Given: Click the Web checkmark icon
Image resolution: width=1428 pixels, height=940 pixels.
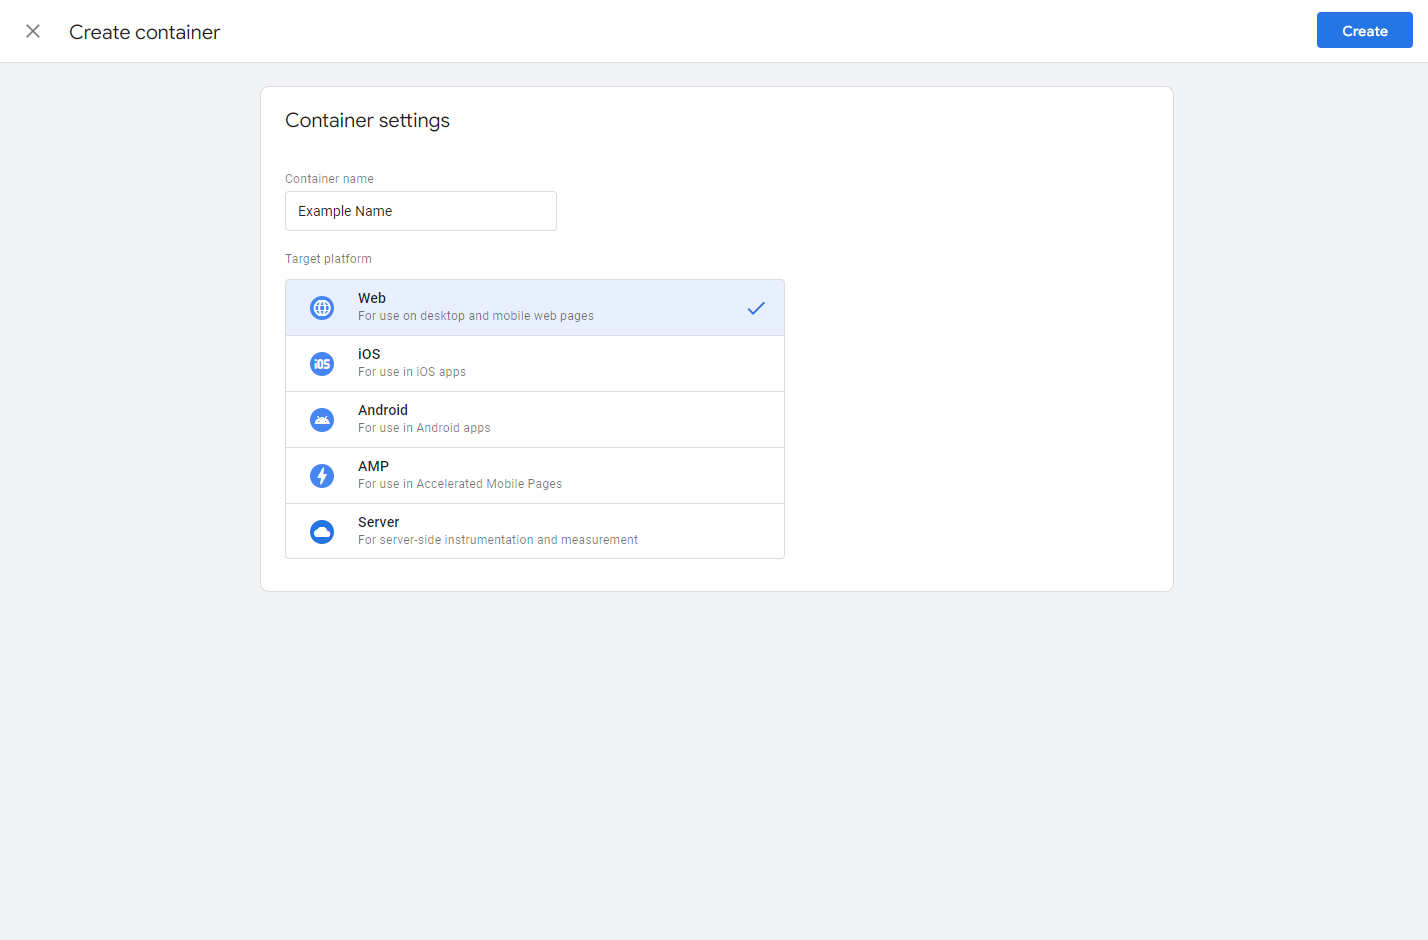Looking at the screenshot, I should (x=756, y=308).
